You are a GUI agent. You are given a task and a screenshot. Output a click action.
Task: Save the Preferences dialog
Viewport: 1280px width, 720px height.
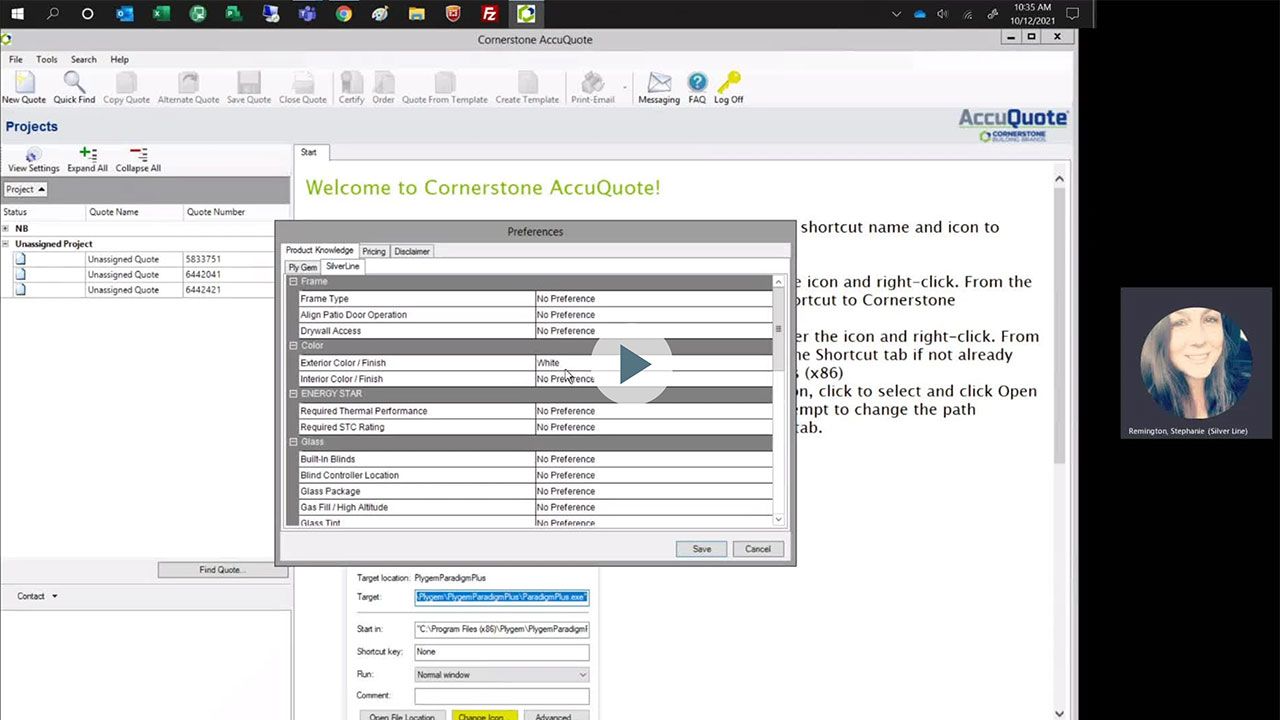(x=702, y=549)
